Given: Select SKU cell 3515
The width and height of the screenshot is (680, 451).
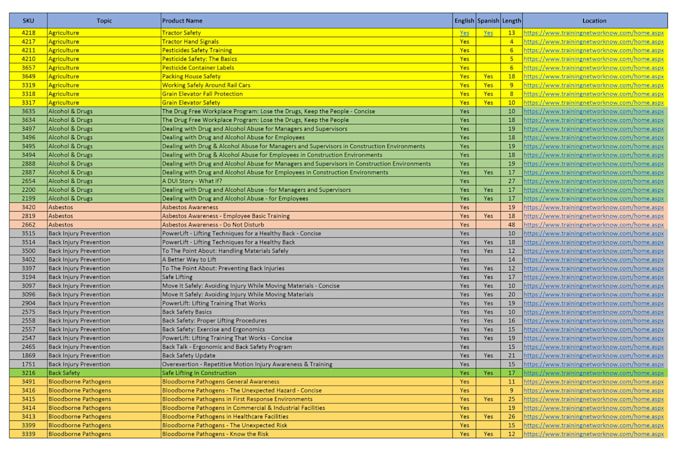Looking at the screenshot, I should [x=28, y=233].
